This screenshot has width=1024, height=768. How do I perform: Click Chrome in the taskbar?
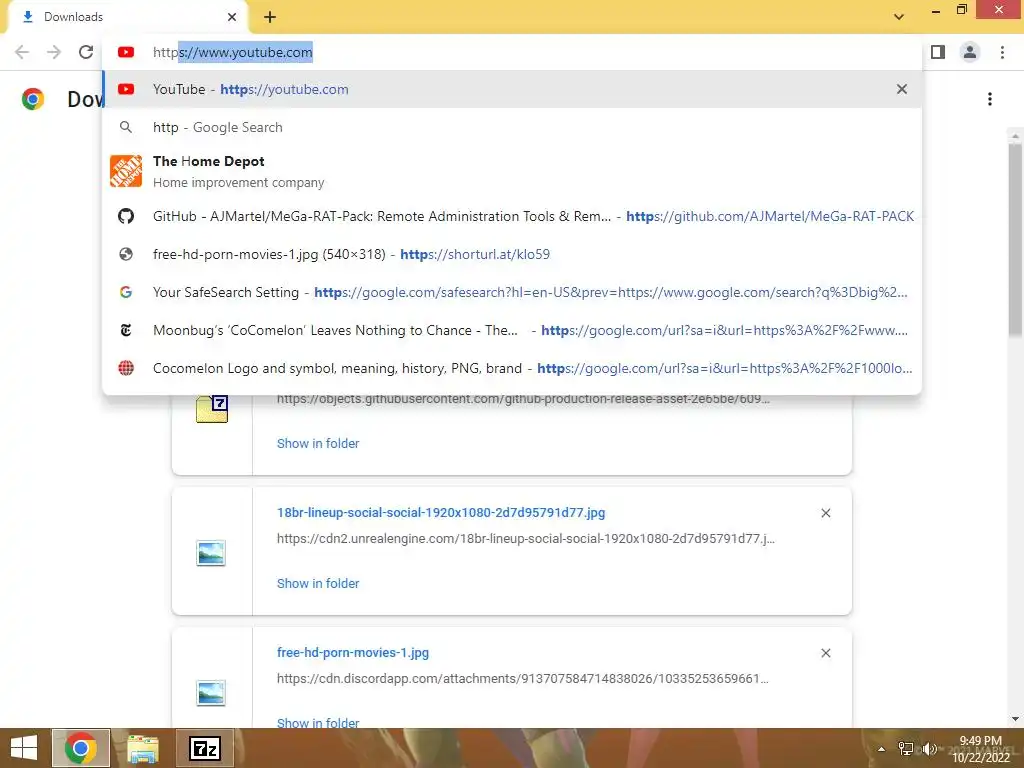(81, 748)
